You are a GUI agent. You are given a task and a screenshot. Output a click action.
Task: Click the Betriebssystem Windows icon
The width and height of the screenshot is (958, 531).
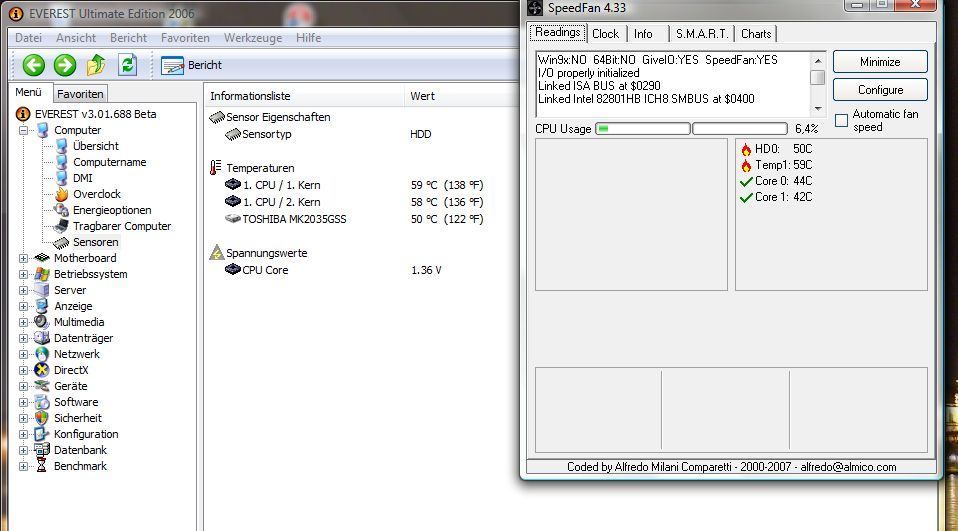(x=42, y=274)
